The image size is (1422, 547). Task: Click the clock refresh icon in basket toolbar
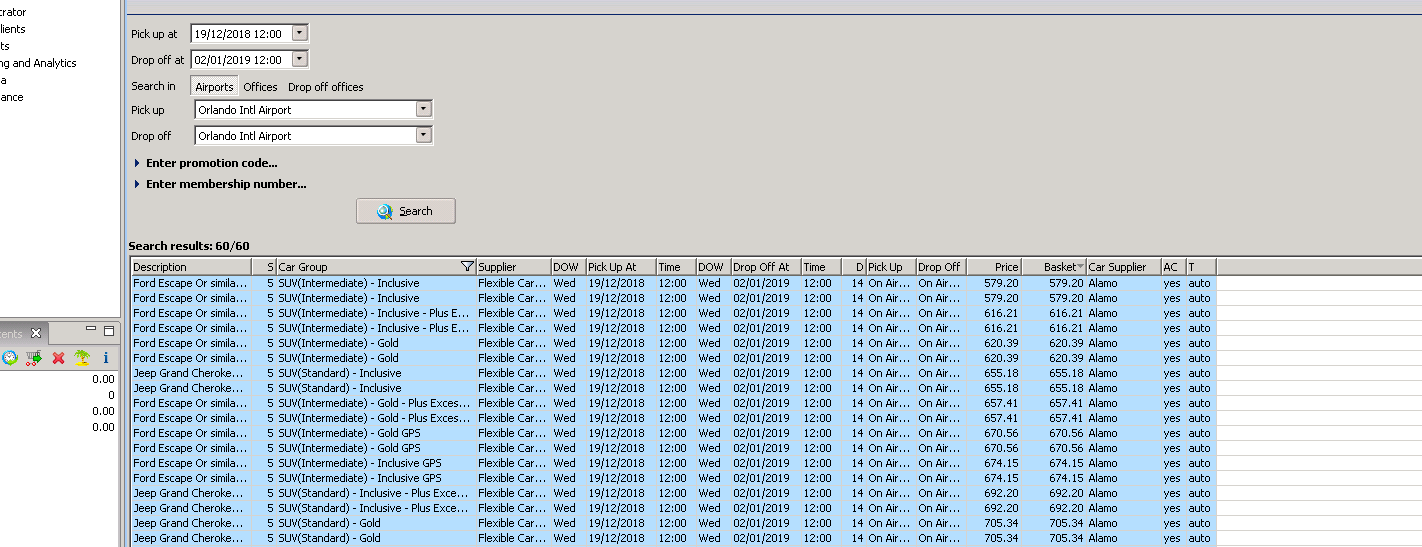(x=10, y=357)
